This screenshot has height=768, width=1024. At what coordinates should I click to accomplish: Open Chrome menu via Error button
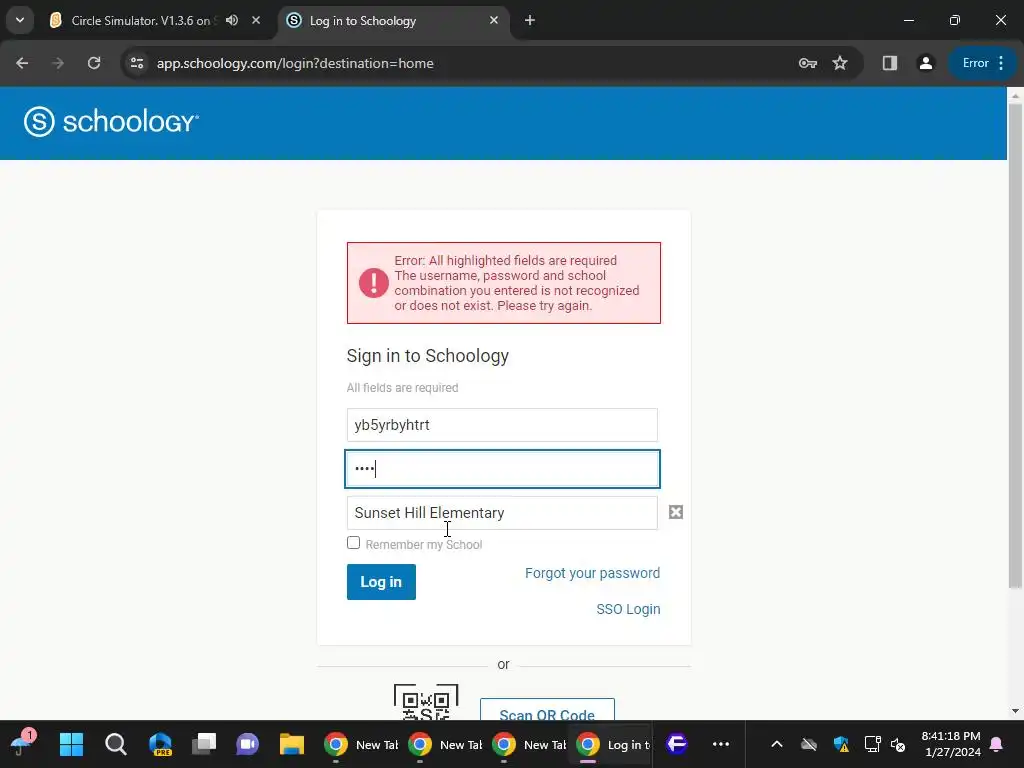tap(982, 63)
